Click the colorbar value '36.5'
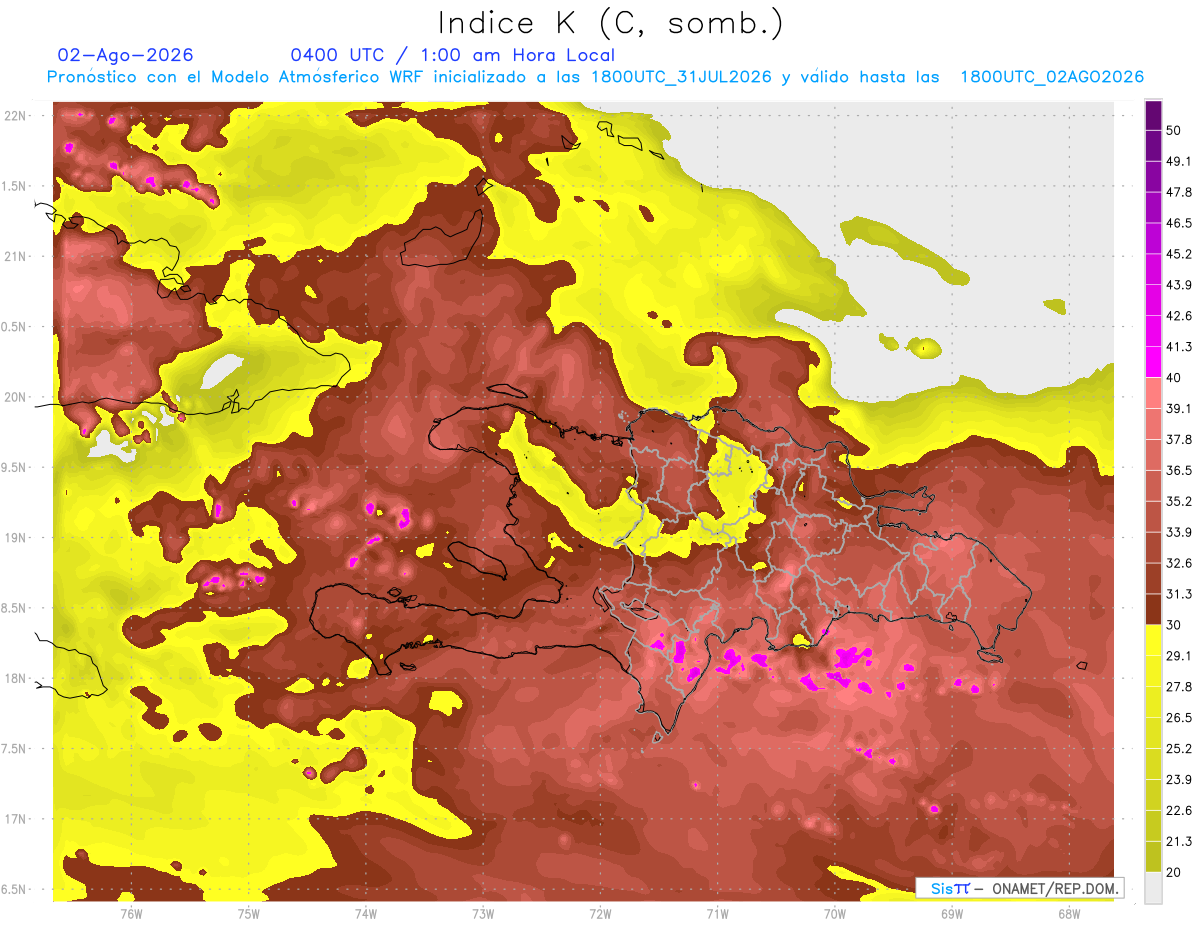This screenshot has height=927, width=1200. [1178, 470]
